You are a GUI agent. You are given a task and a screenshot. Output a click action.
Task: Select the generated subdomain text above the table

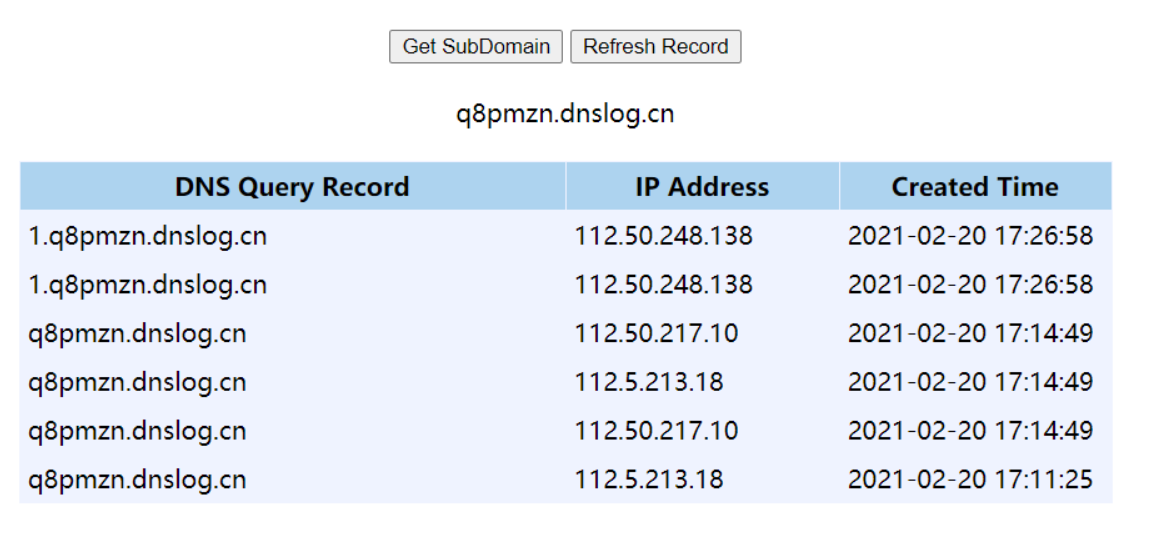point(565,114)
